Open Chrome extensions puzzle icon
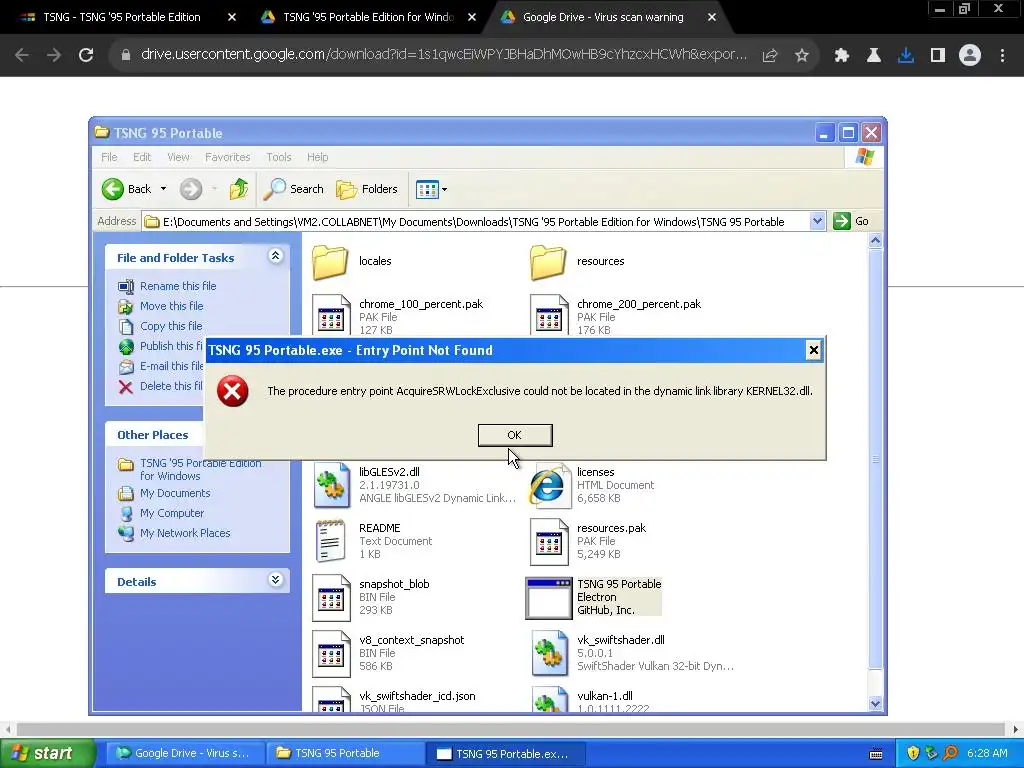This screenshot has height=768, width=1024. pyautogui.click(x=842, y=56)
